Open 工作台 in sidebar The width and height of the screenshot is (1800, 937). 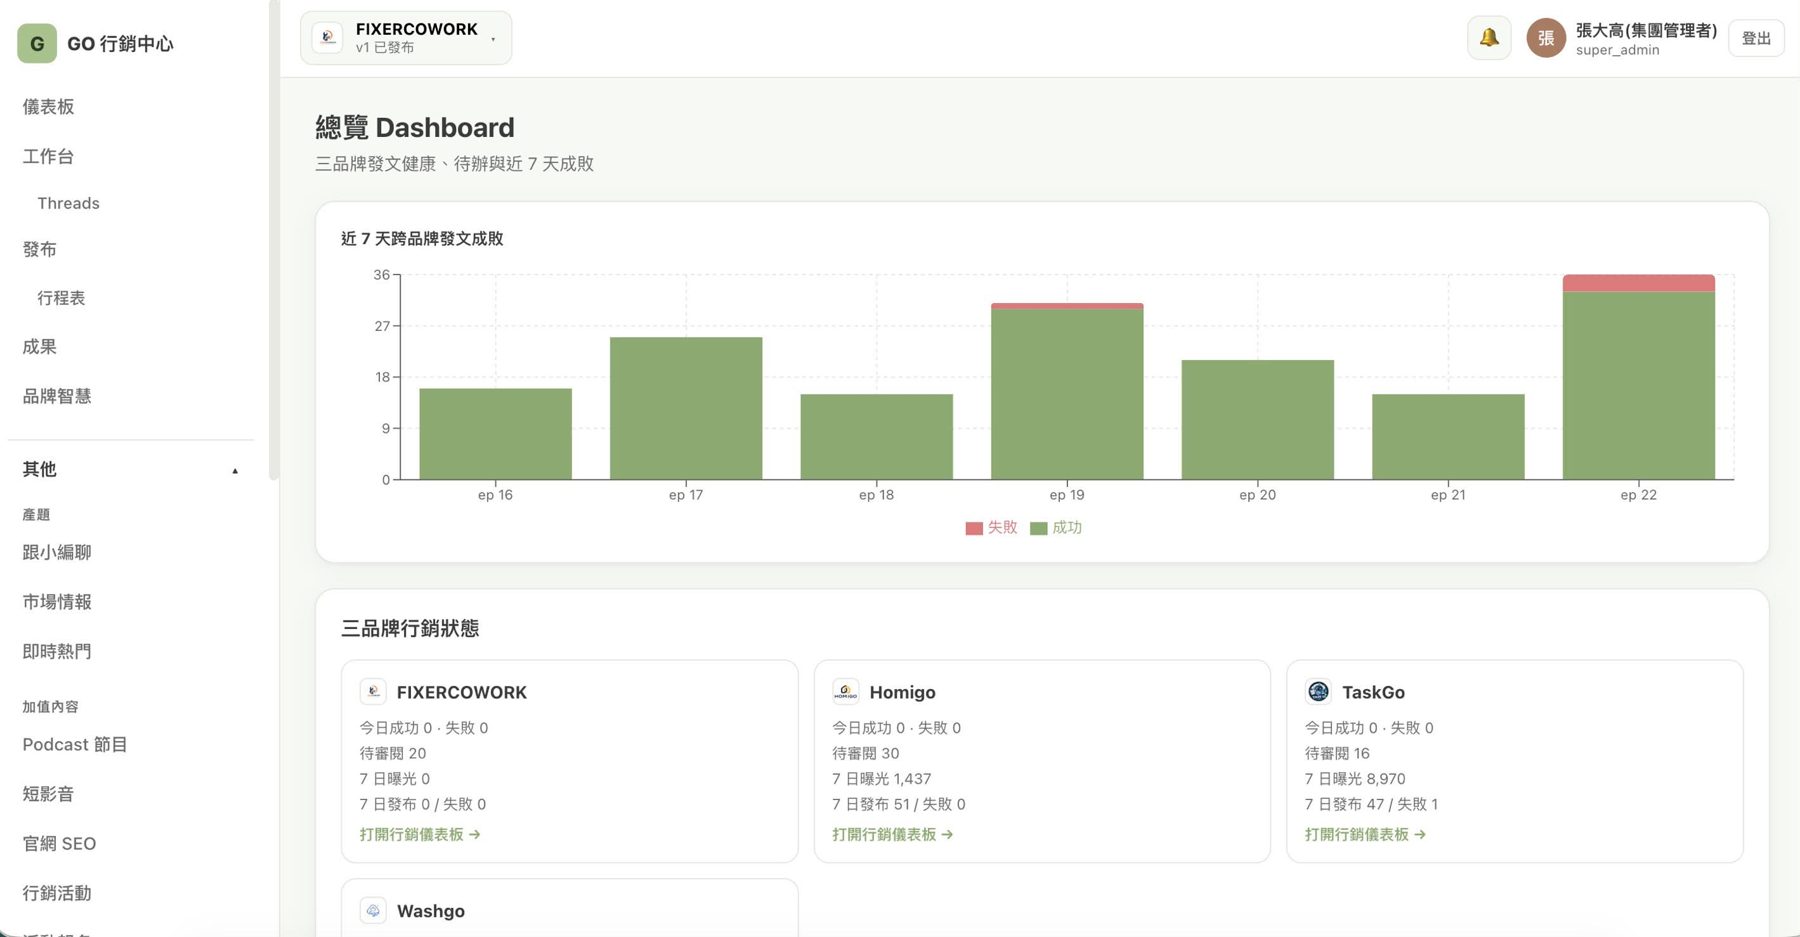tap(48, 156)
